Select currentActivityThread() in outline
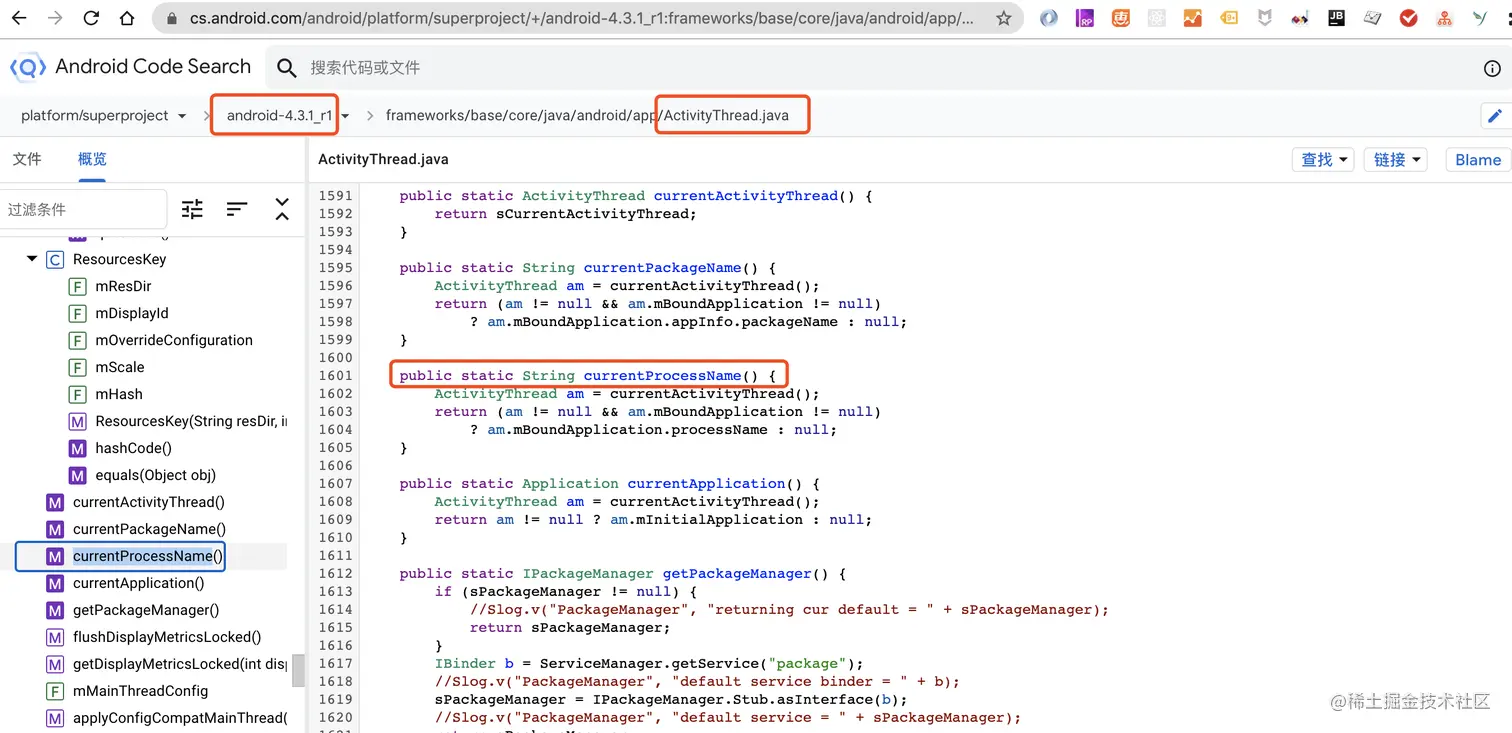 pos(148,502)
